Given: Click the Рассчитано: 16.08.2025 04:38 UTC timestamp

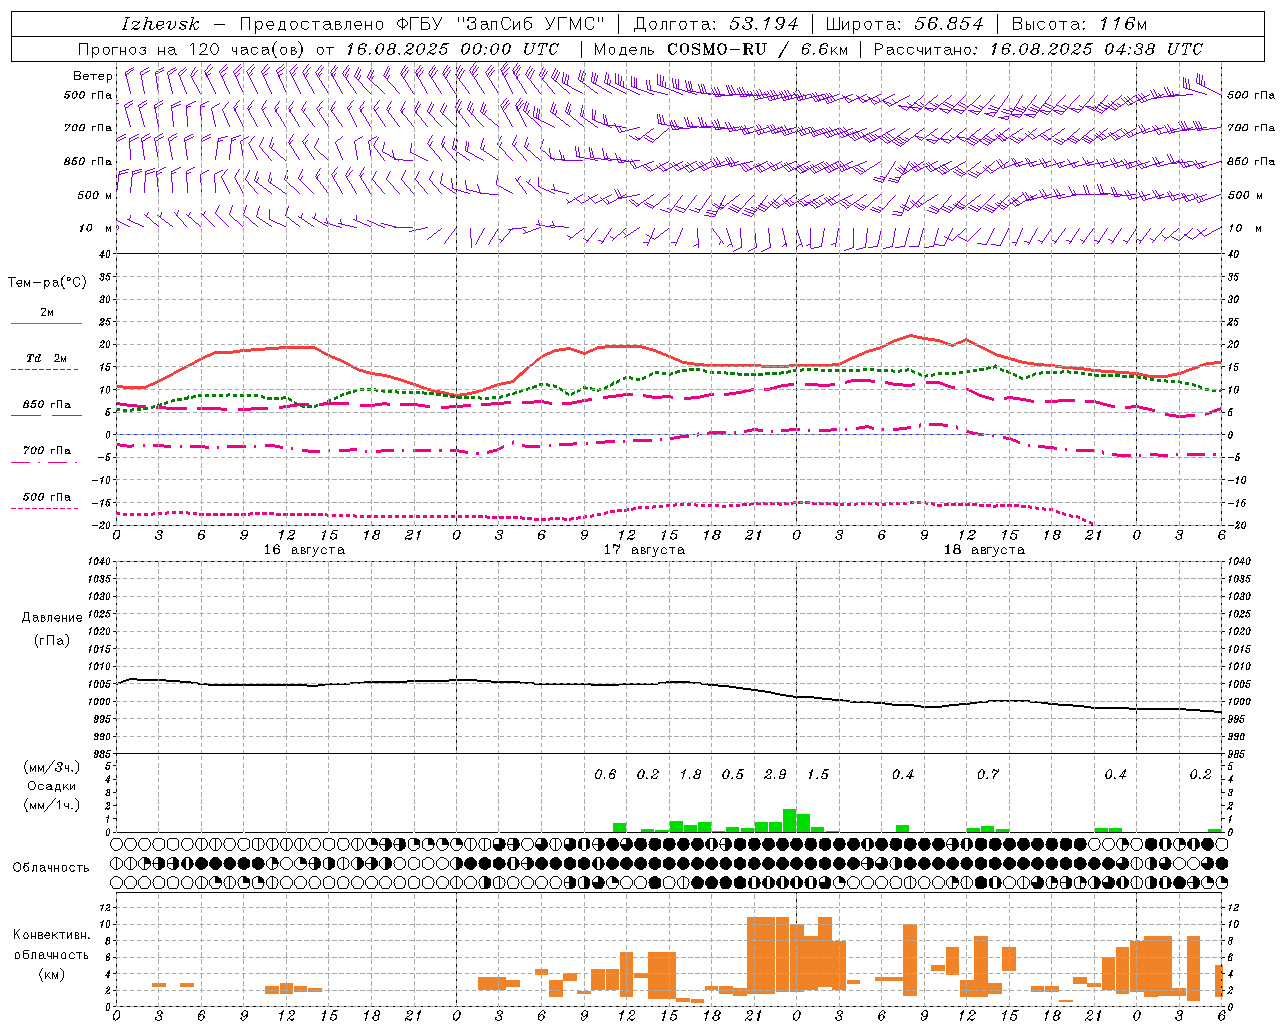Looking at the screenshot, I should click(1038, 49).
